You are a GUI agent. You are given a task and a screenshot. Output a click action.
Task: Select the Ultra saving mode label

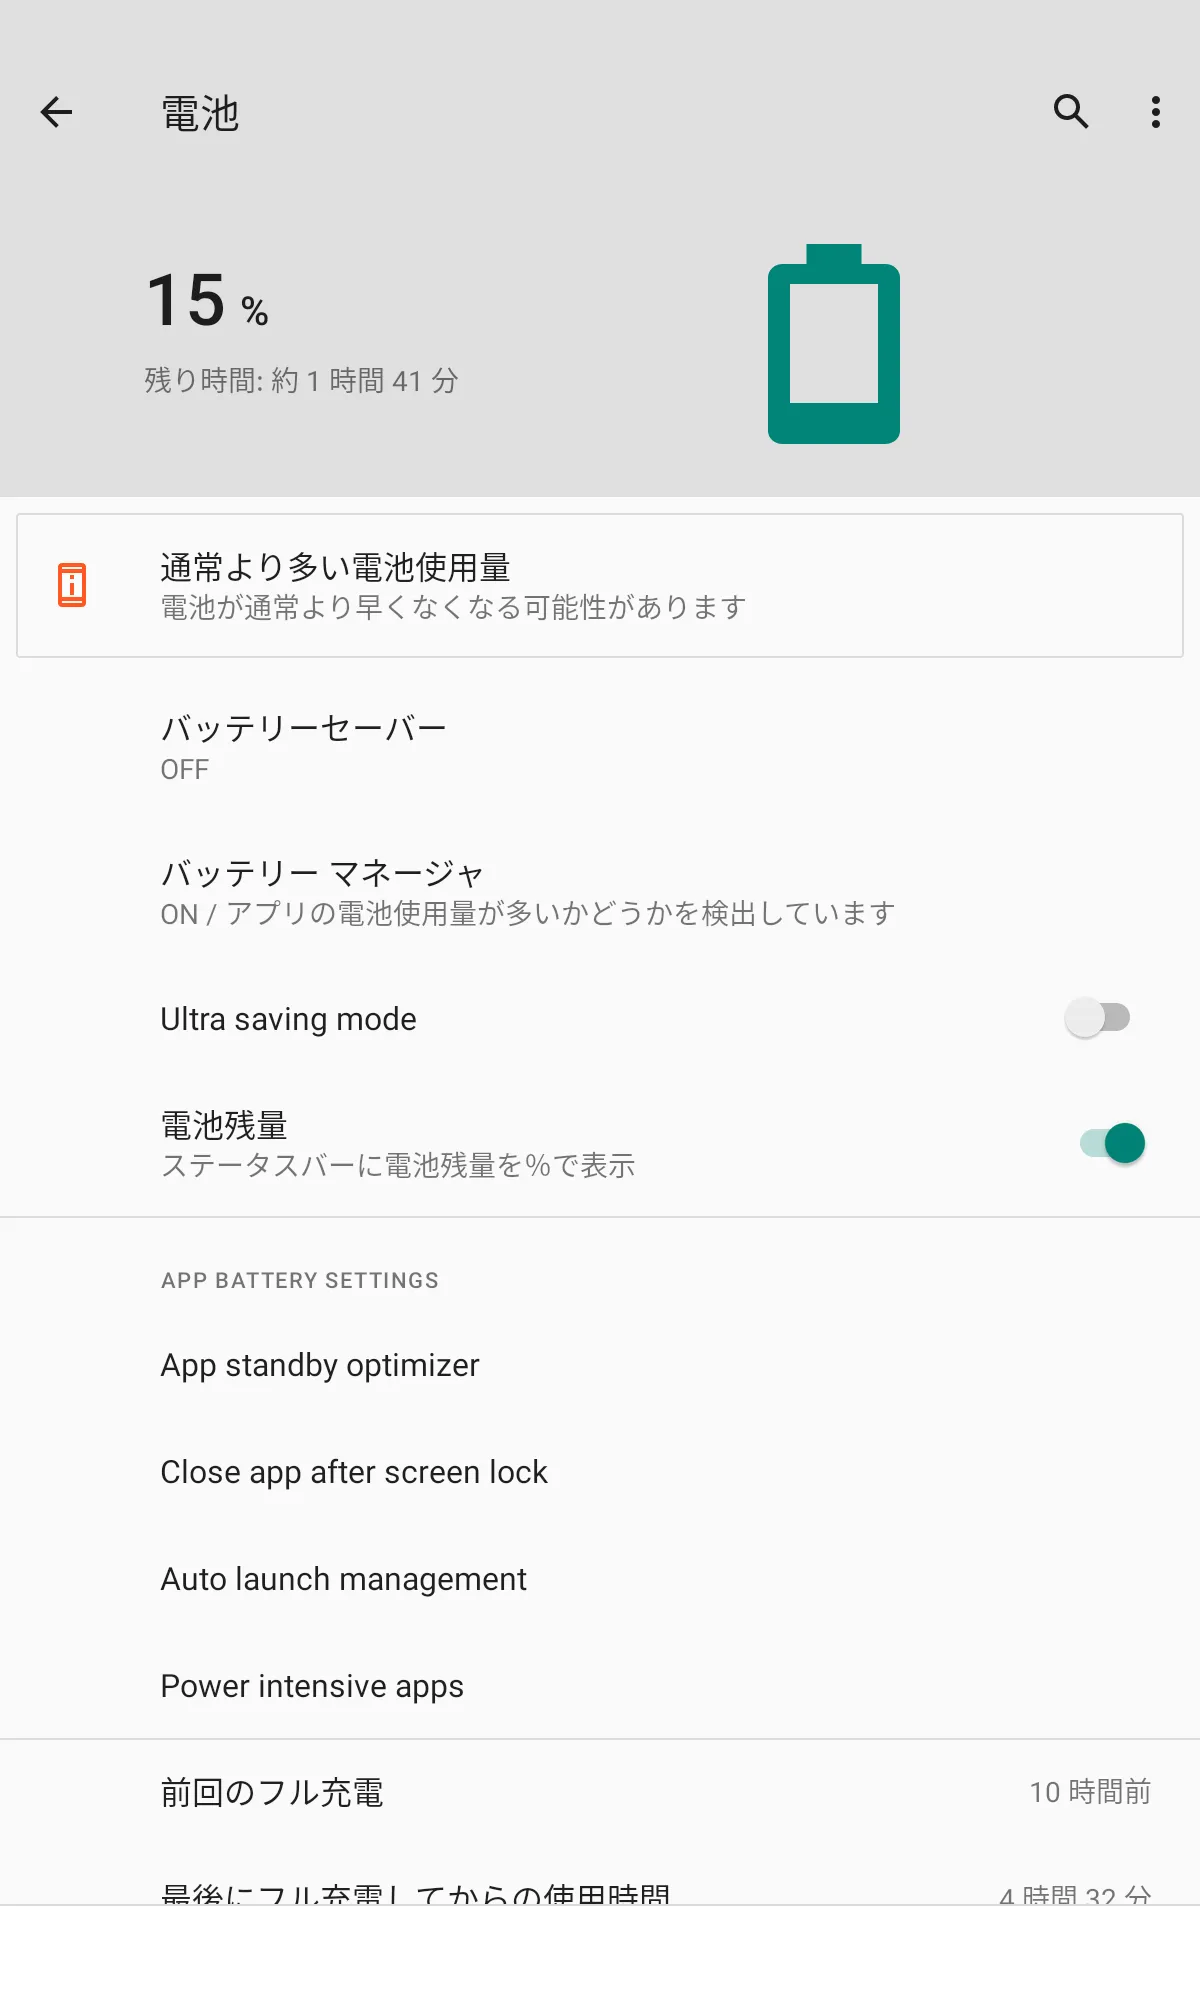[x=288, y=1019]
